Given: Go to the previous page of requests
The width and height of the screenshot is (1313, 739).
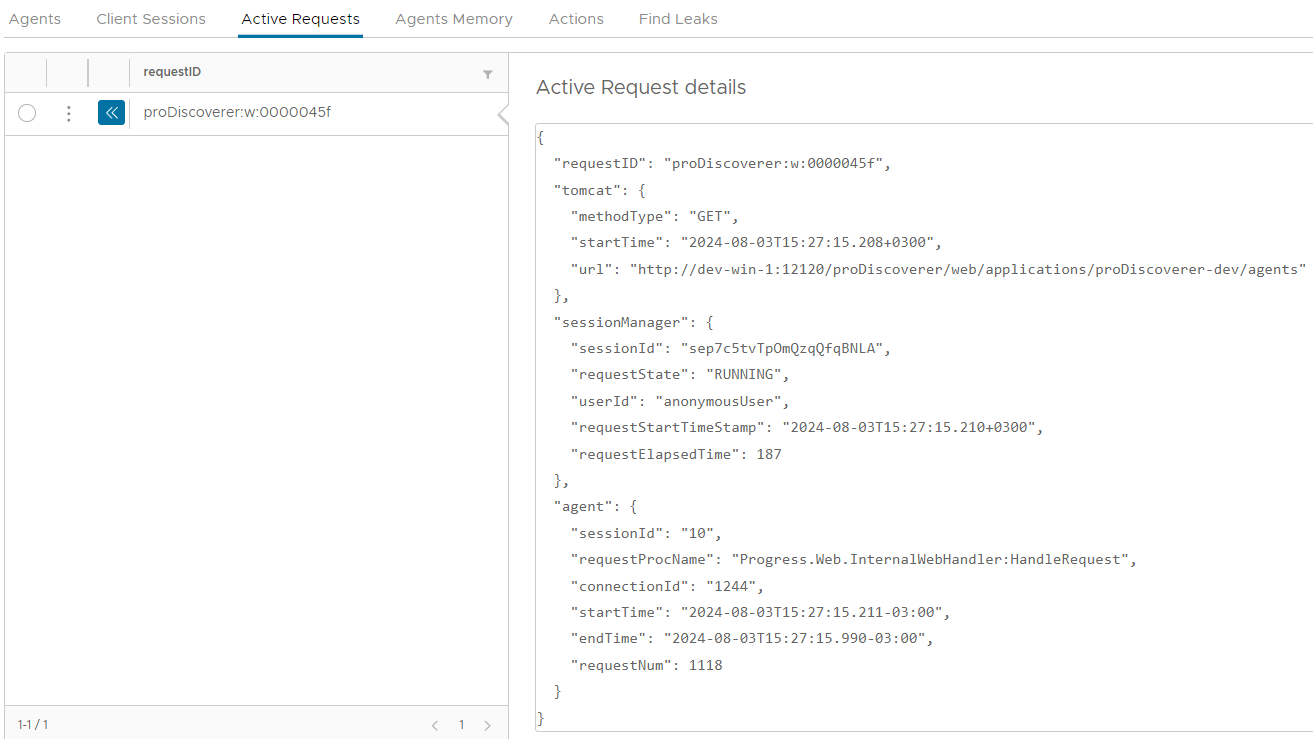Looking at the screenshot, I should coord(435,725).
